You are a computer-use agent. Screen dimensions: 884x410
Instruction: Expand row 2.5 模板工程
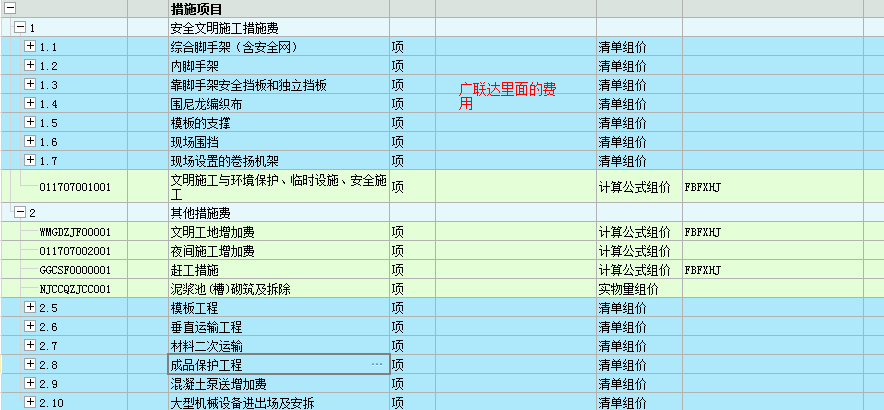[30, 307]
